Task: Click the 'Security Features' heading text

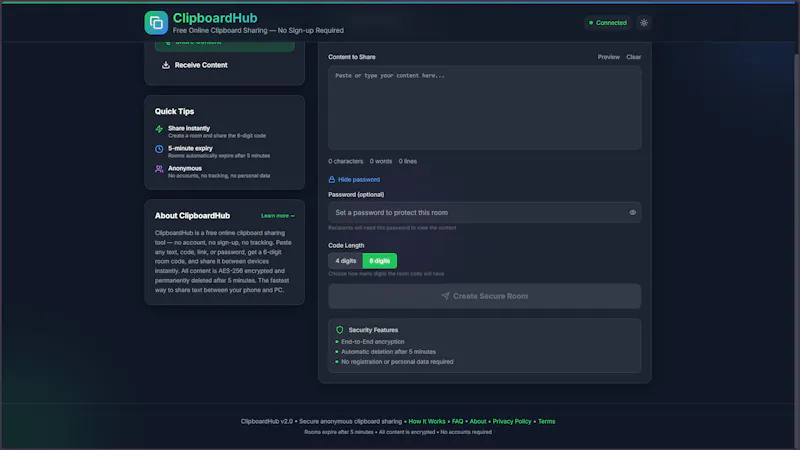Action: [x=373, y=330]
